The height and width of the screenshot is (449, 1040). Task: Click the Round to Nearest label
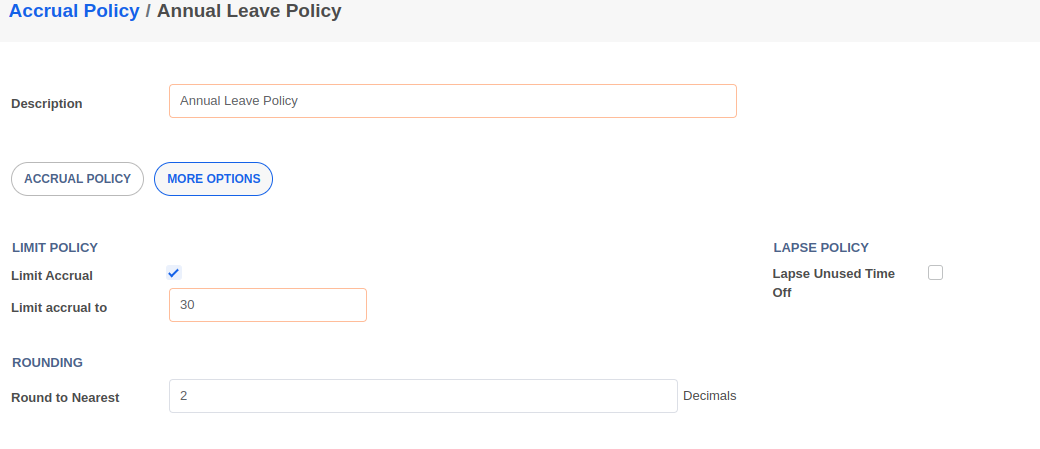pyautogui.click(x=65, y=398)
